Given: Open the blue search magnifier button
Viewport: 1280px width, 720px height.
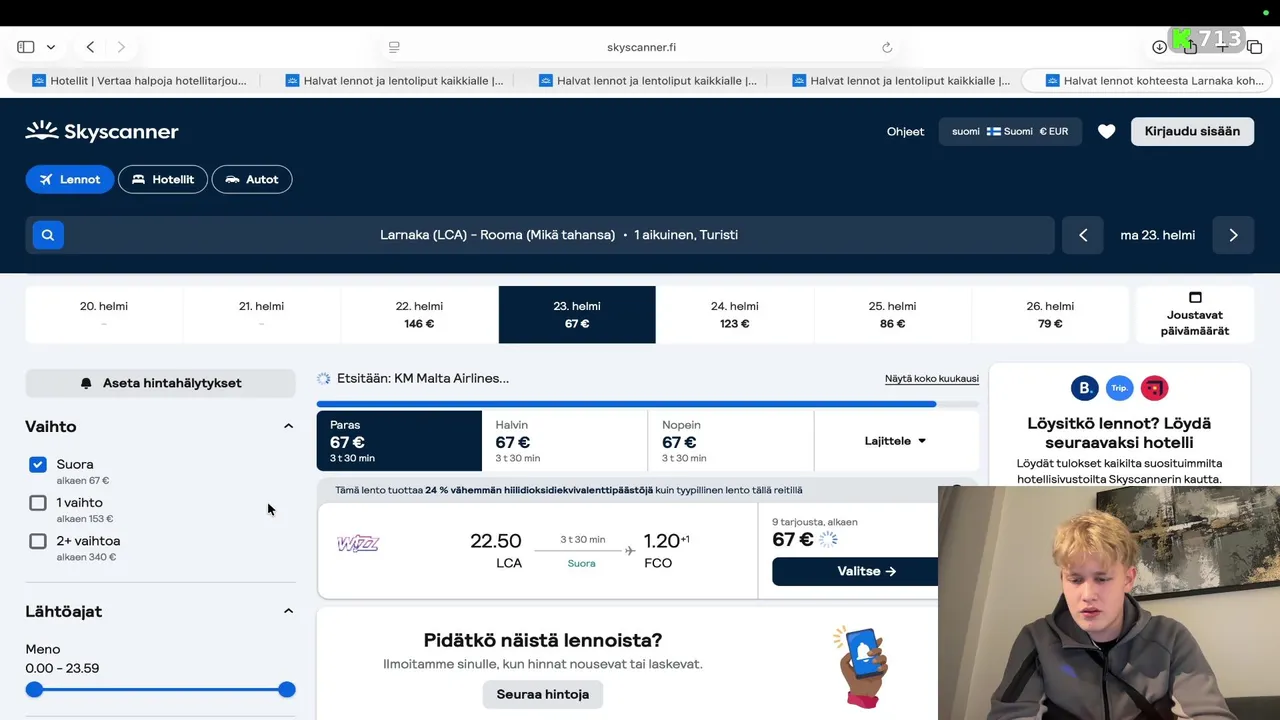Looking at the screenshot, I should (48, 235).
